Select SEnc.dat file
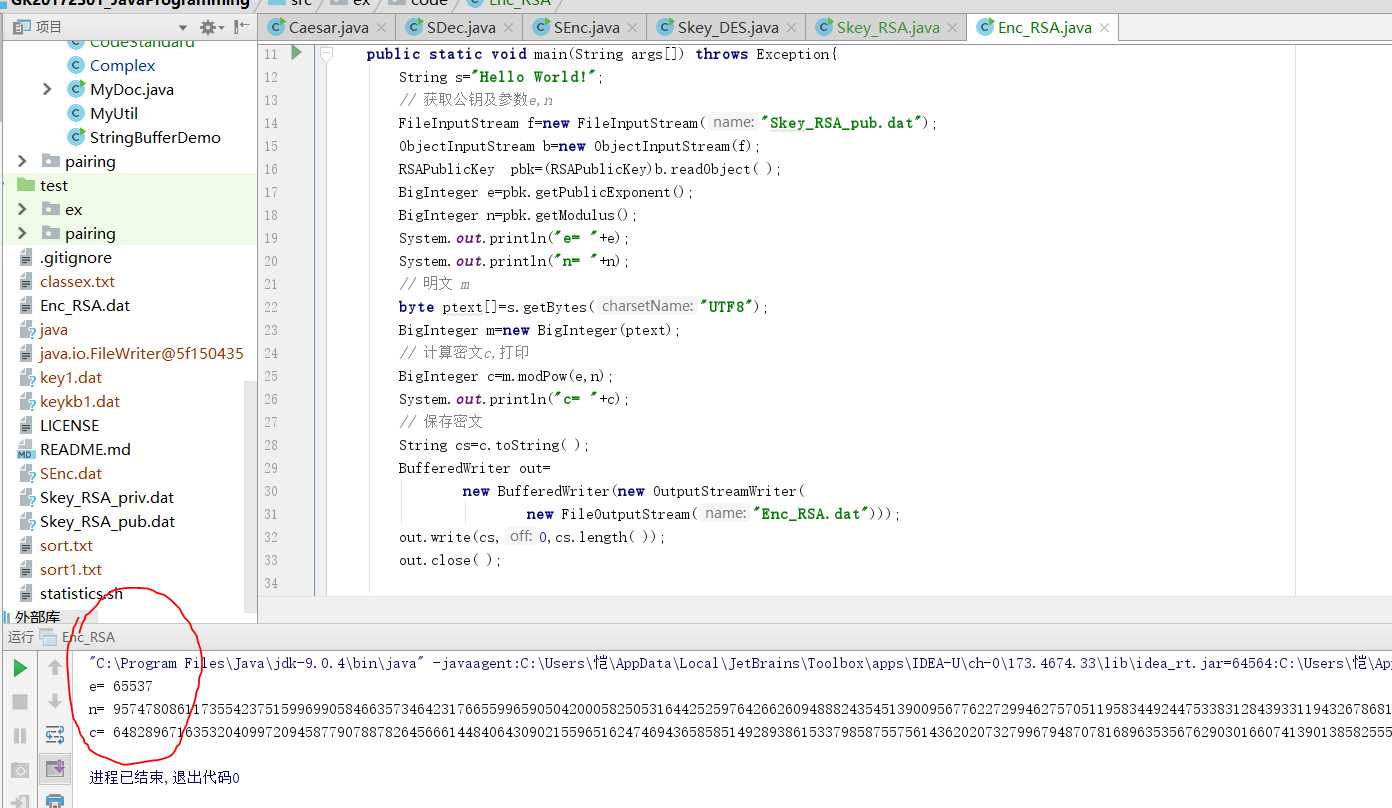 click(x=71, y=473)
